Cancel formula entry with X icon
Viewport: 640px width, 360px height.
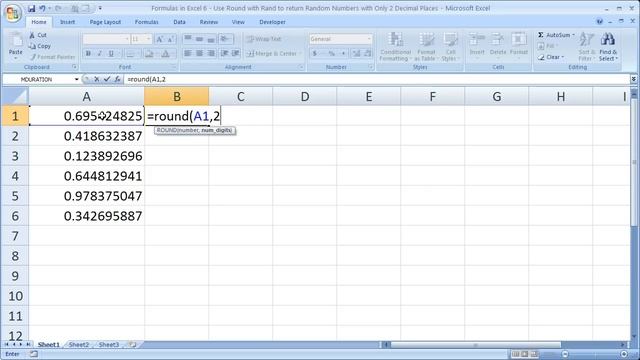(97, 79)
